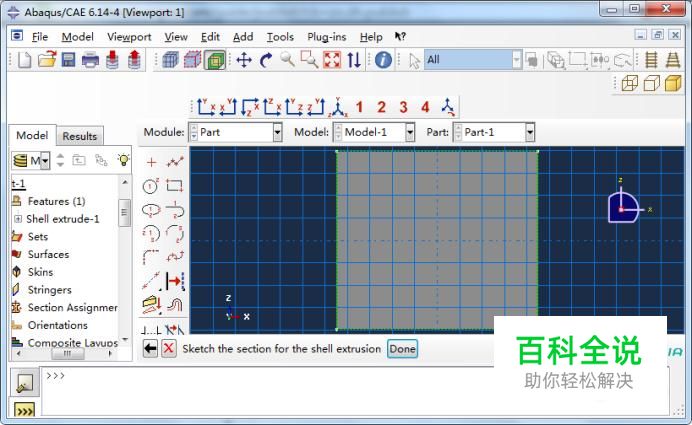Select the Create Isolated Point sketch tool
The height and width of the screenshot is (425, 692).
pyautogui.click(x=151, y=162)
